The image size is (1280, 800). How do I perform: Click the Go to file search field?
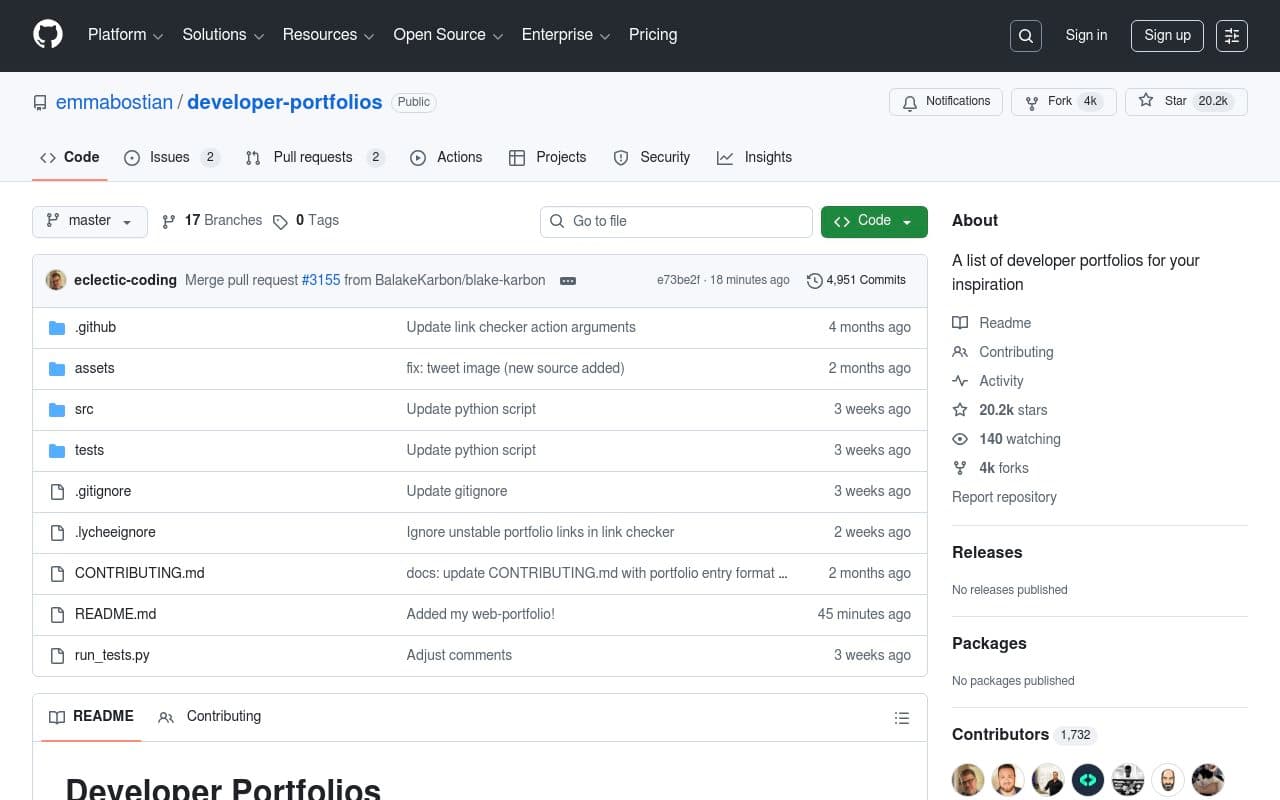pyautogui.click(x=676, y=221)
